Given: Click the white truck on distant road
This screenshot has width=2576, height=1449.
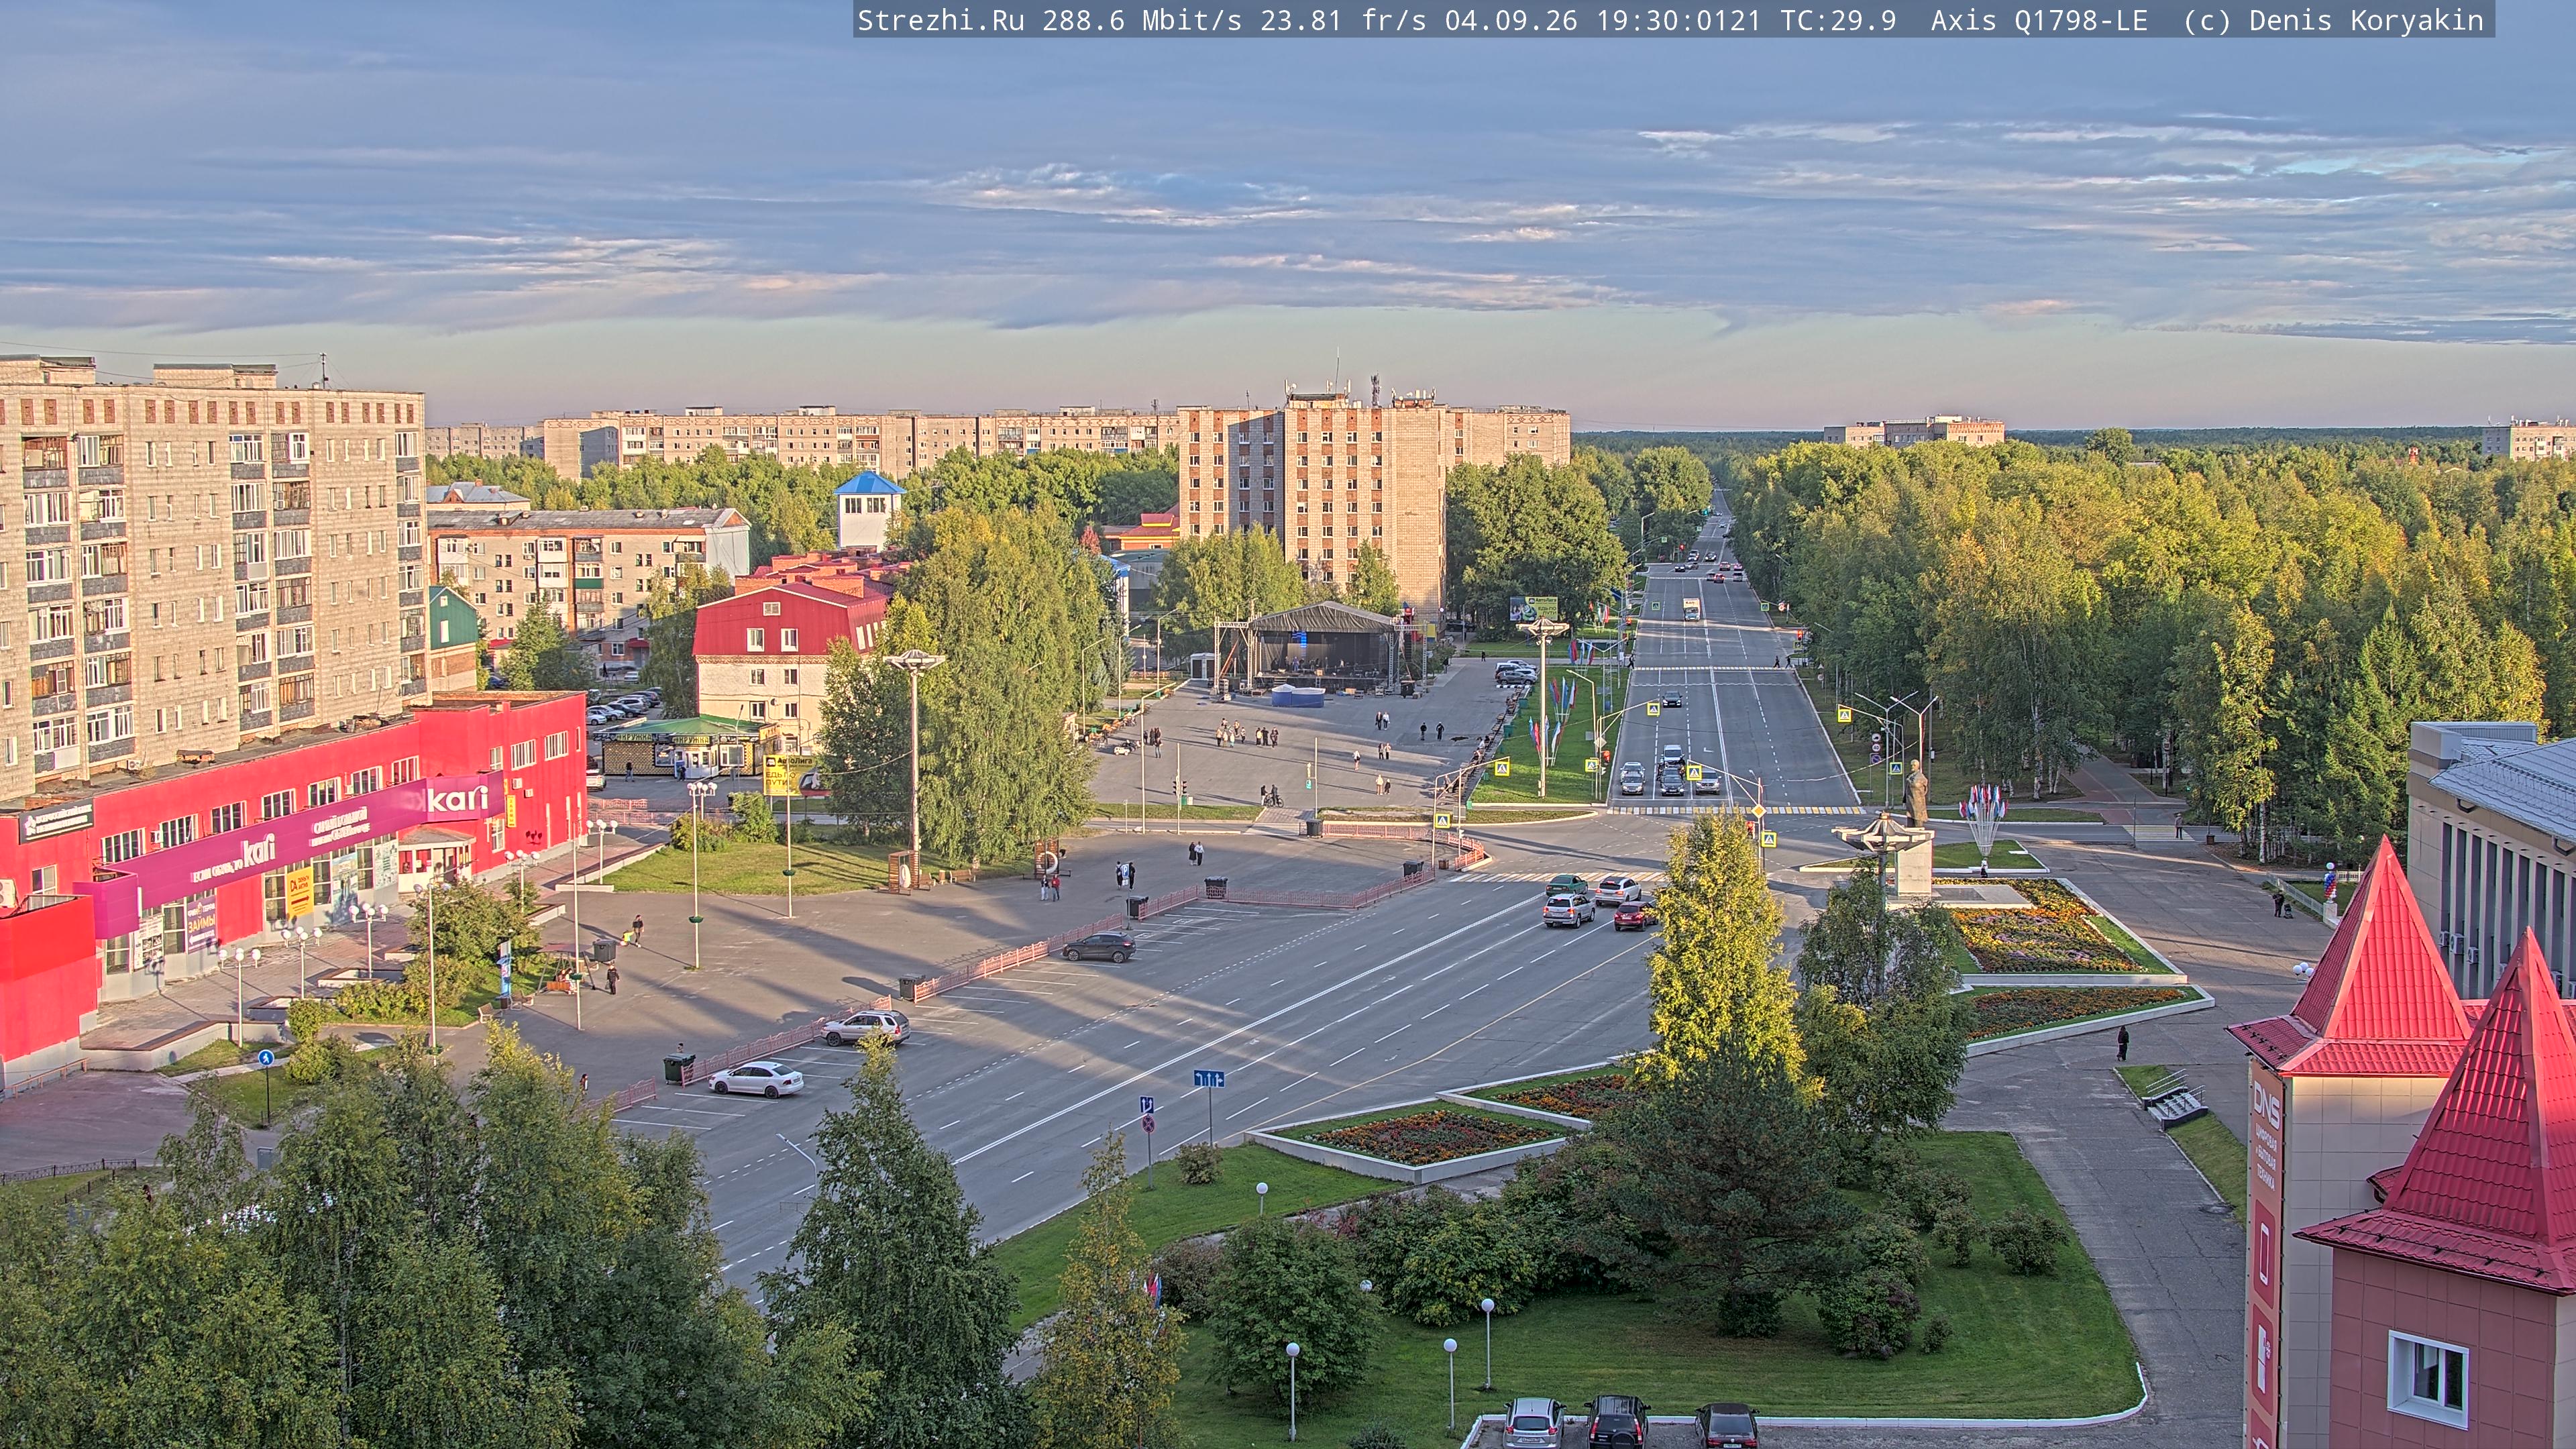Looking at the screenshot, I should click(1690, 608).
